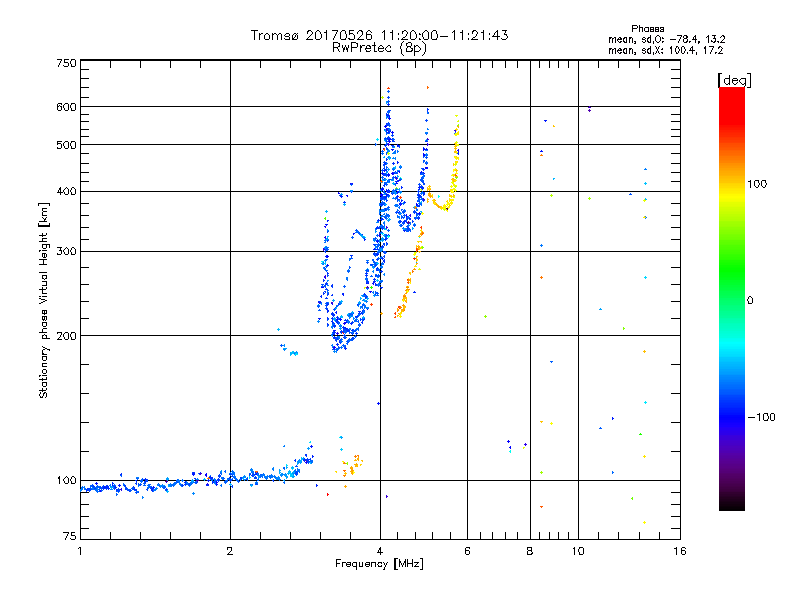
Task: Click the black bottom of the phase colorbar
Action: [732, 503]
